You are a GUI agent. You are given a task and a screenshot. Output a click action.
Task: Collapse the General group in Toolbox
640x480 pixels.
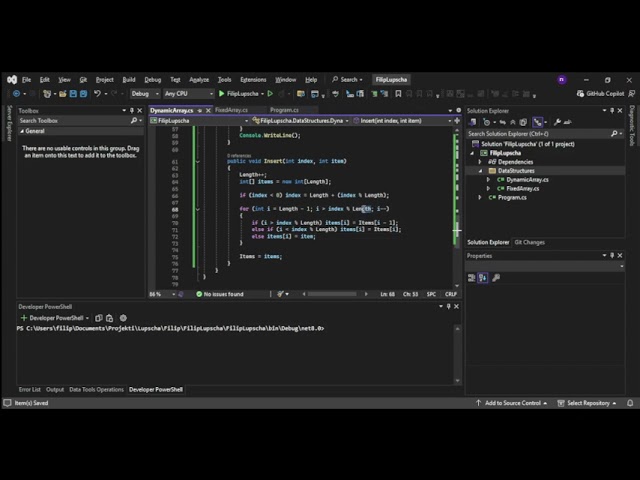tap(22, 131)
